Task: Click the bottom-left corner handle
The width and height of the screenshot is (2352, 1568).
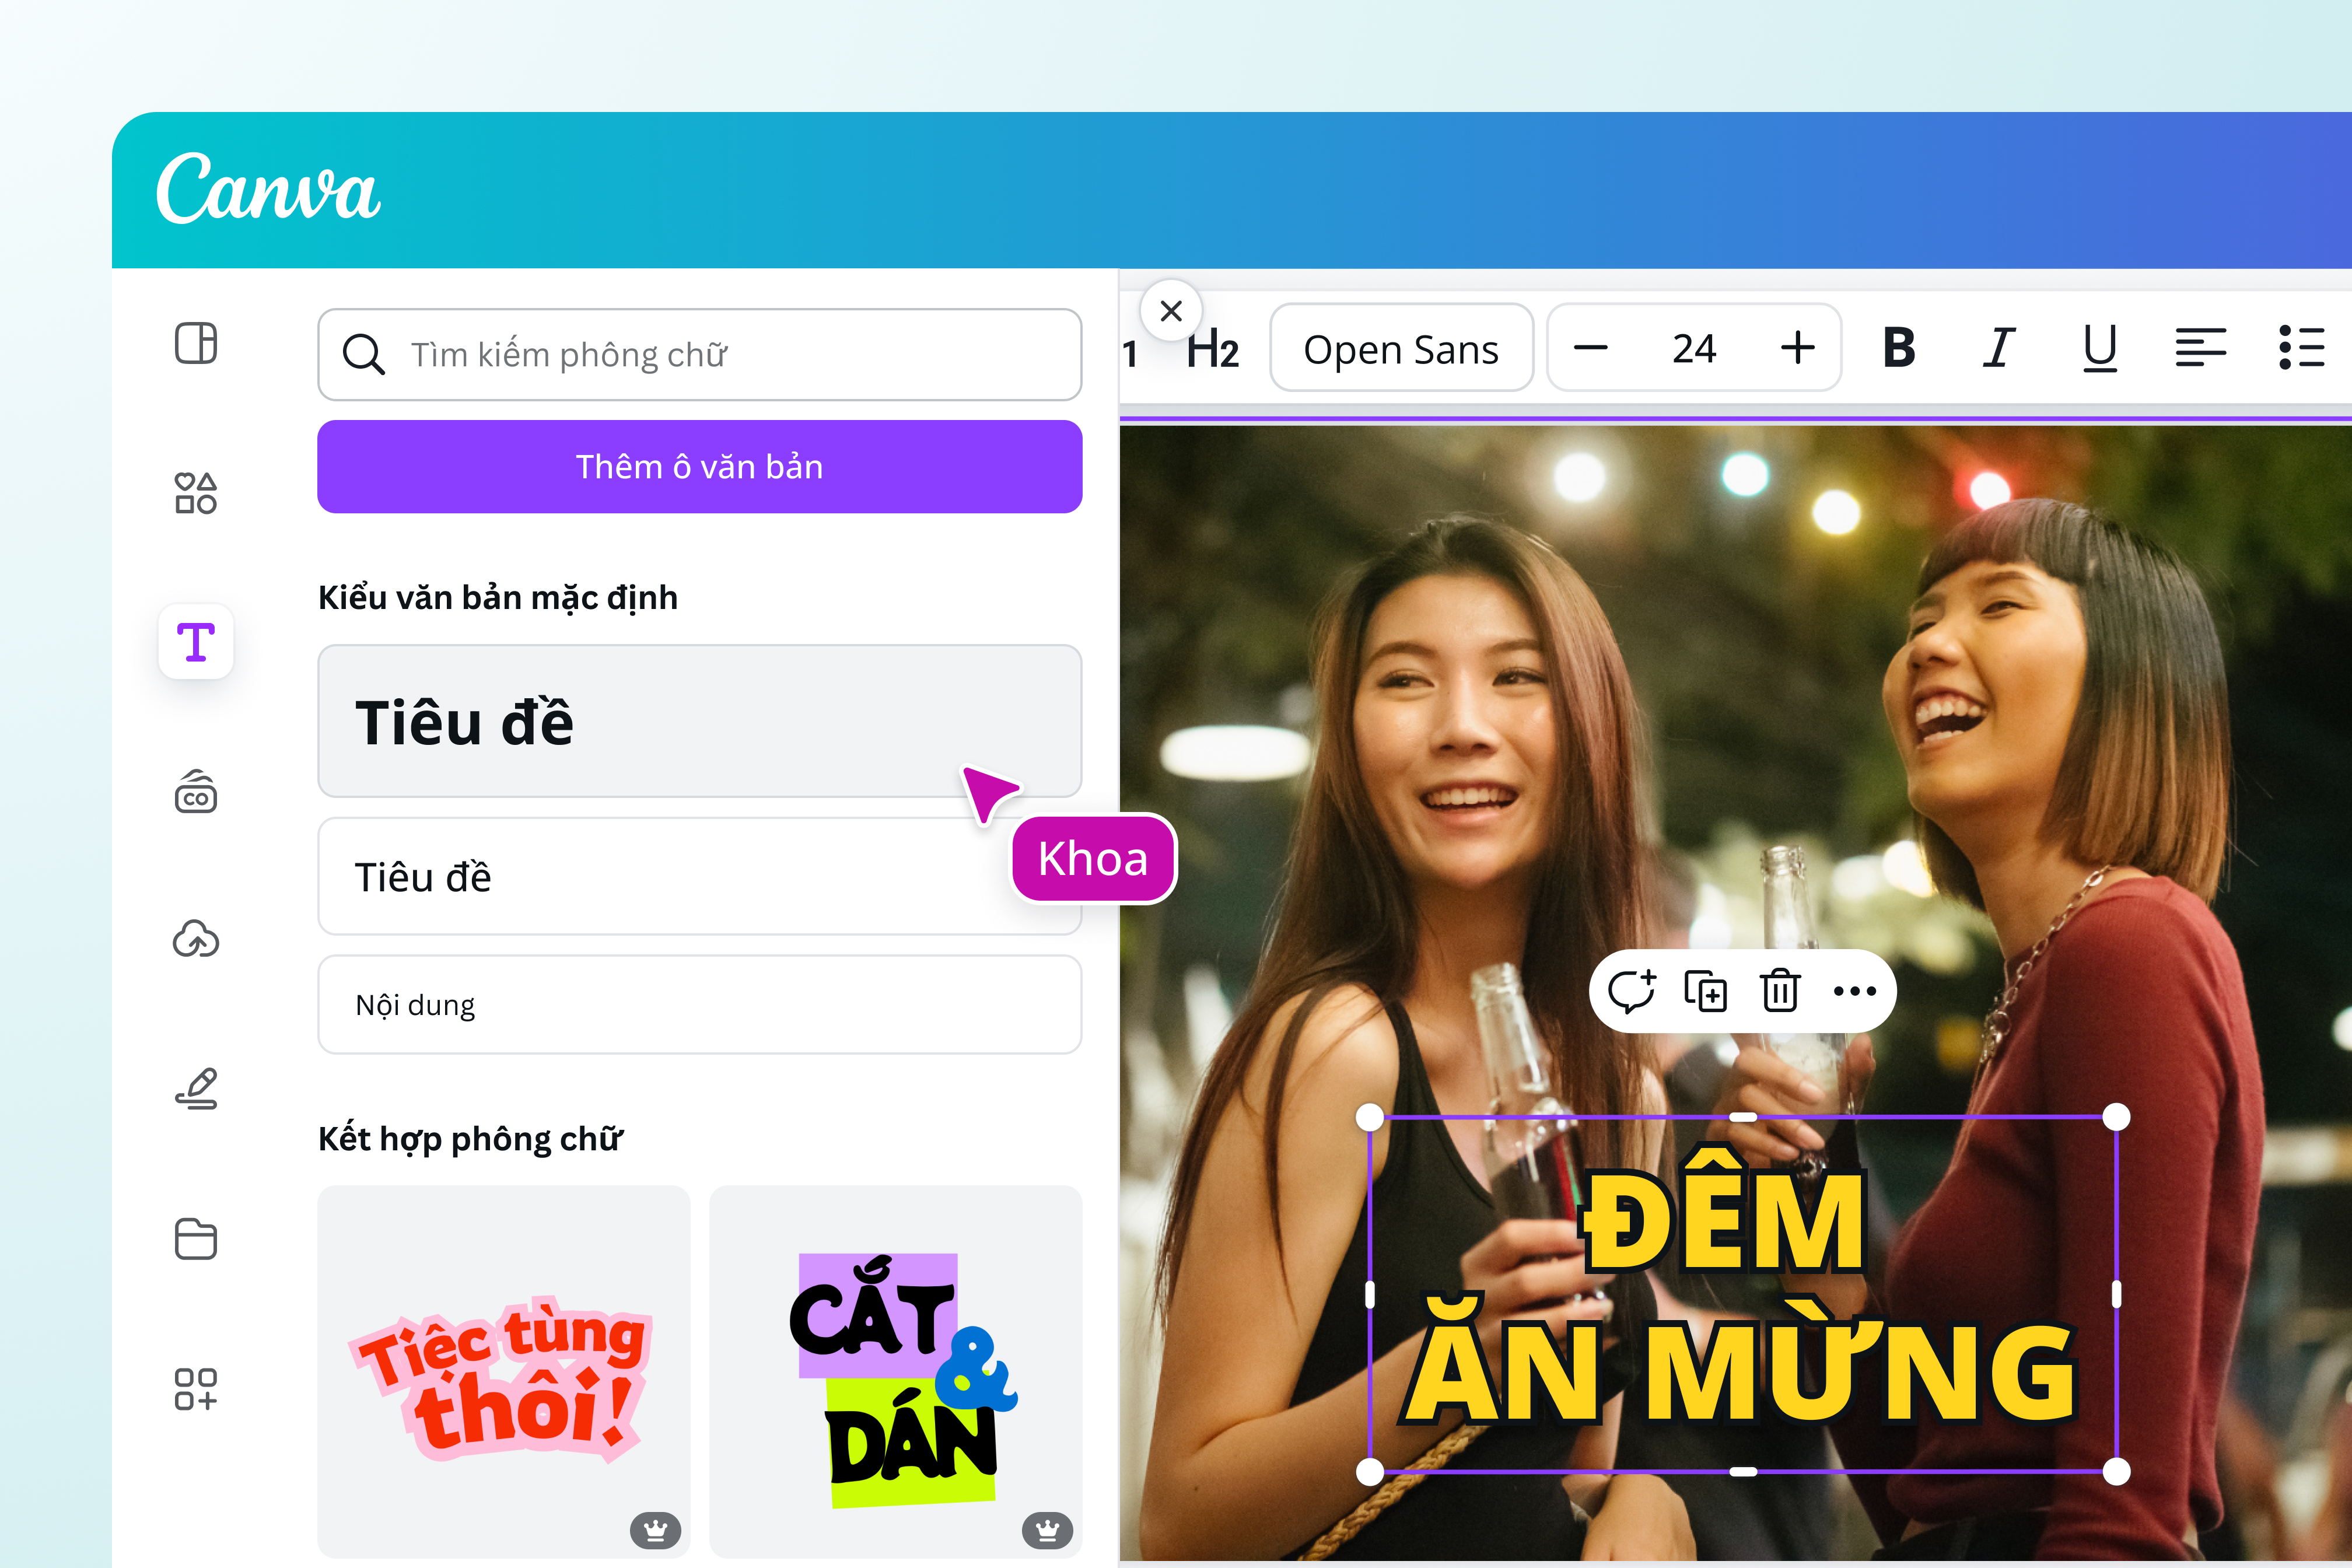Action: tap(1370, 1471)
